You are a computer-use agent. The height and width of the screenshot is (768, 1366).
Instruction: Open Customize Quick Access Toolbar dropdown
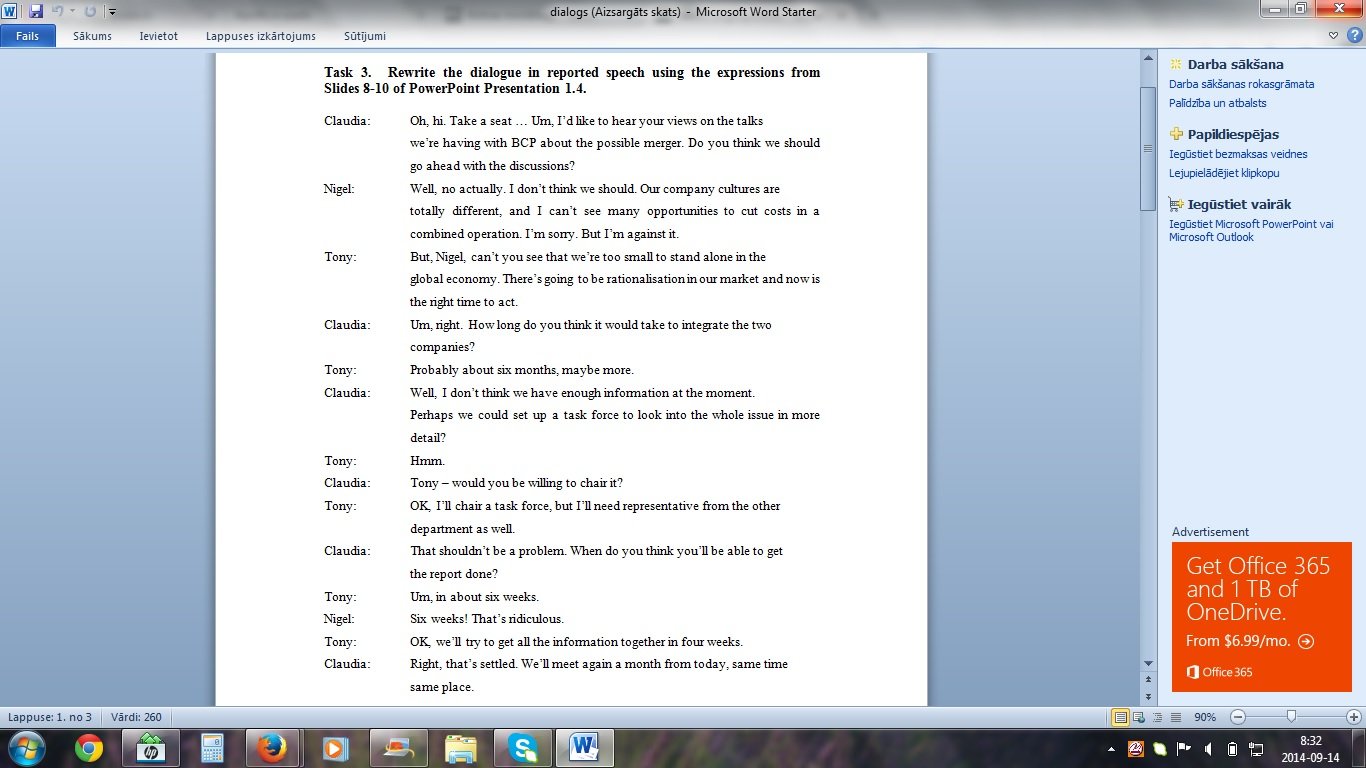111,12
